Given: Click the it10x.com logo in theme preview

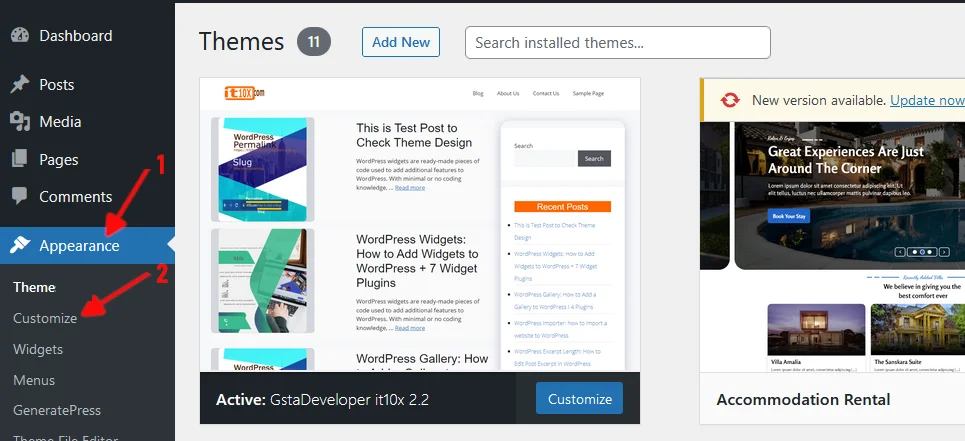Looking at the screenshot, I should point(244,93).
